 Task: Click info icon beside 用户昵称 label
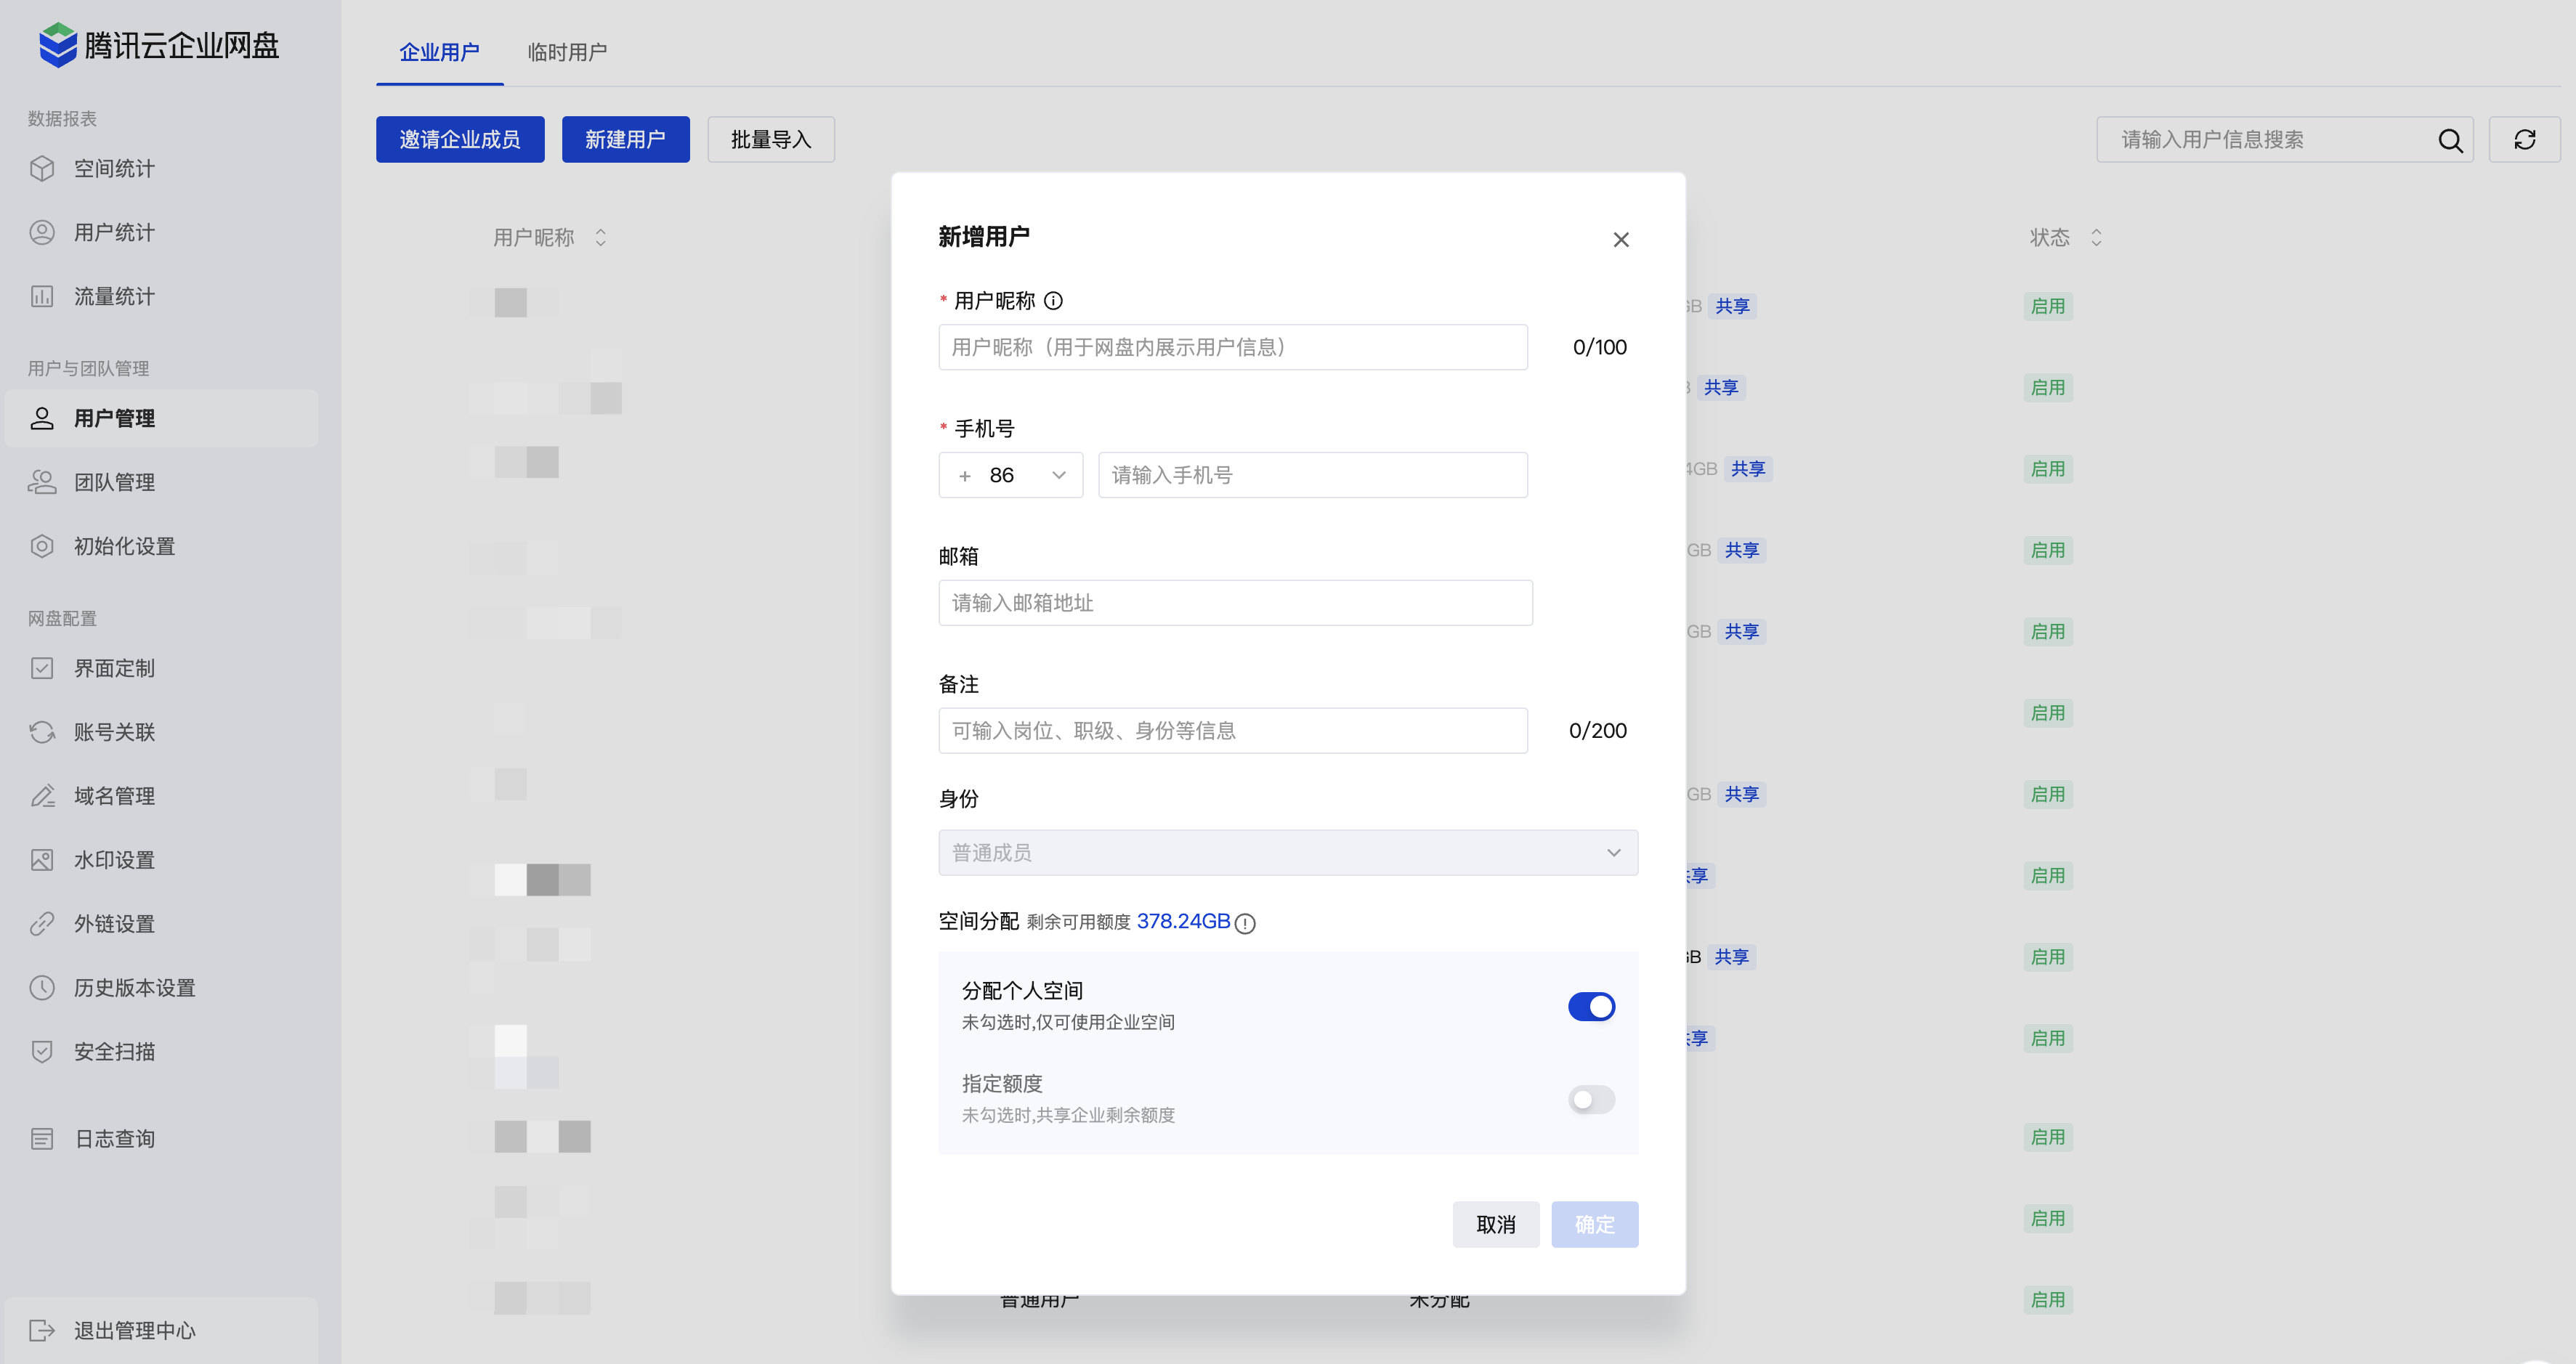point(1053,300)
